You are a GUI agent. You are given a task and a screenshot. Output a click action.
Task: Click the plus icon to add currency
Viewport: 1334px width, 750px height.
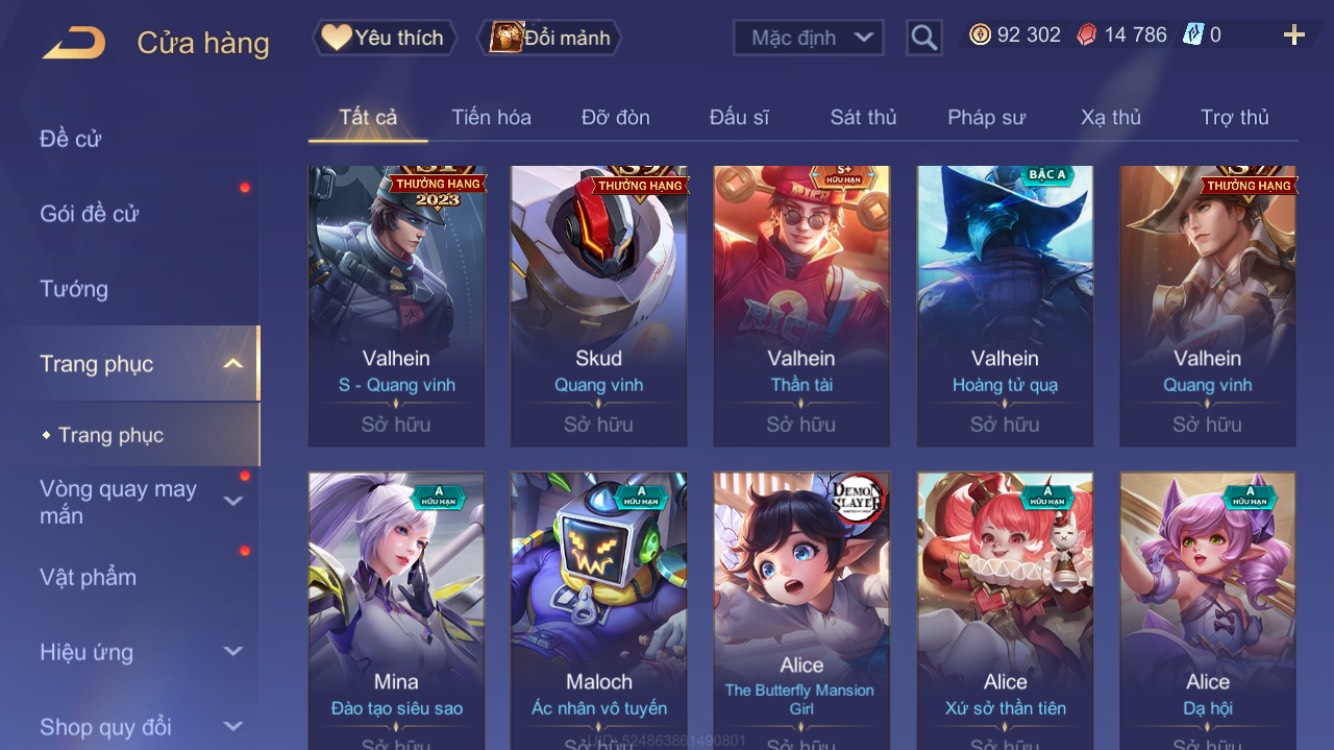tap(1294, 36)
